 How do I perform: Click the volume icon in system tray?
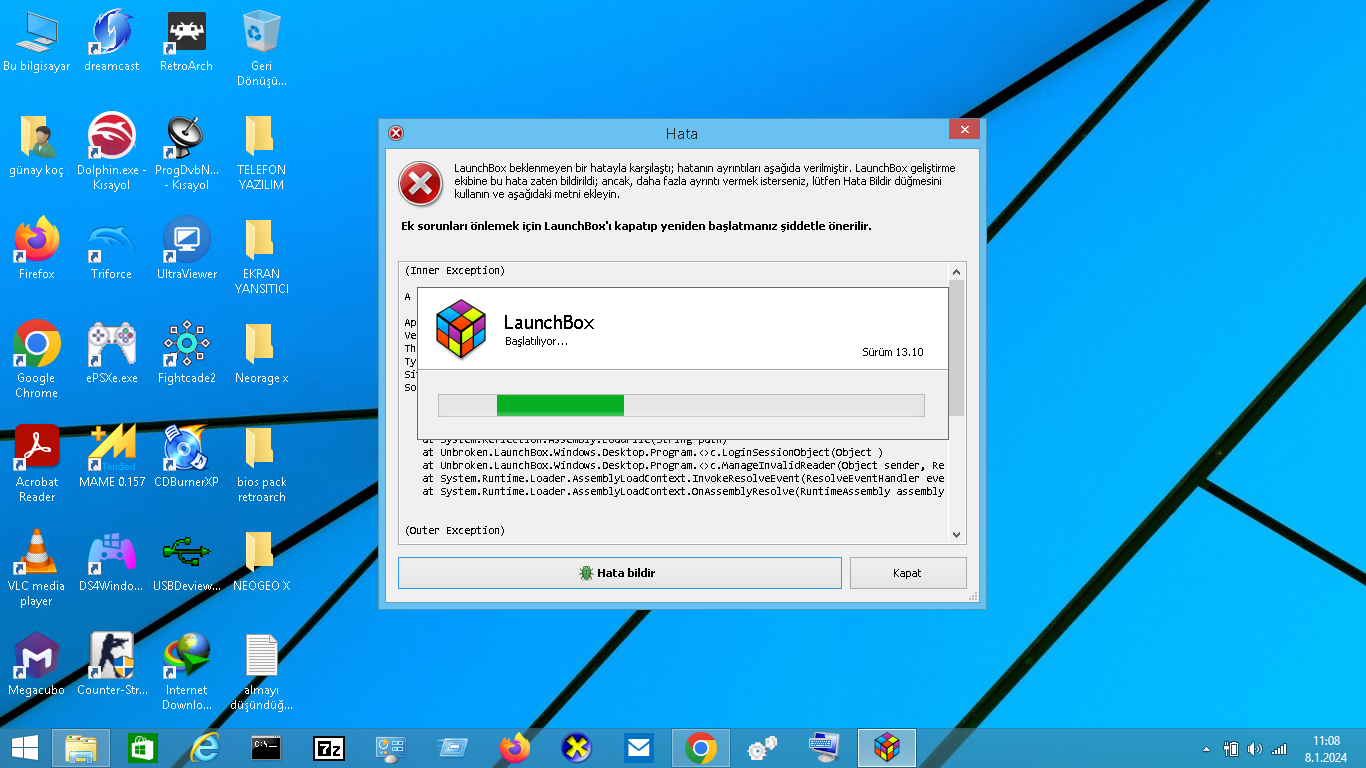tap(1255, 749)
